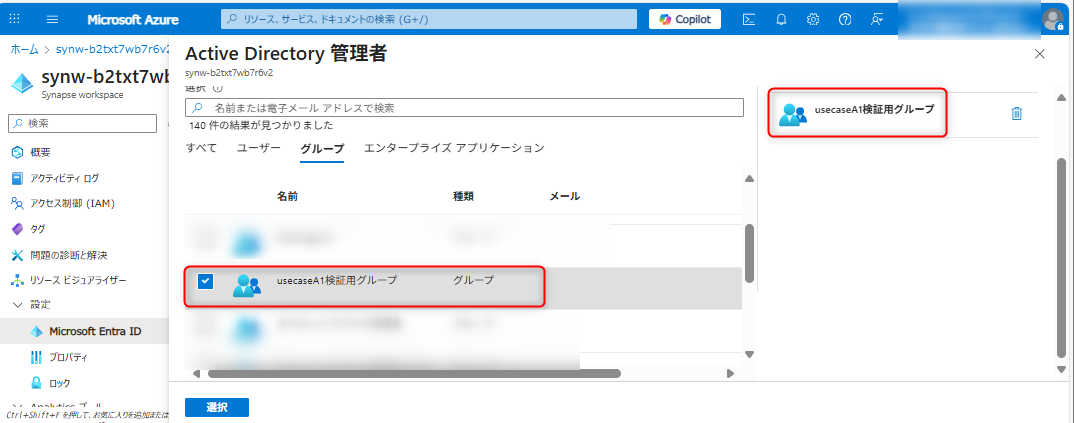This screenshot has height=423, width=1074.
Task: Open リソース ビジュアライザー menu item
Action: click(x=78, y=280)
